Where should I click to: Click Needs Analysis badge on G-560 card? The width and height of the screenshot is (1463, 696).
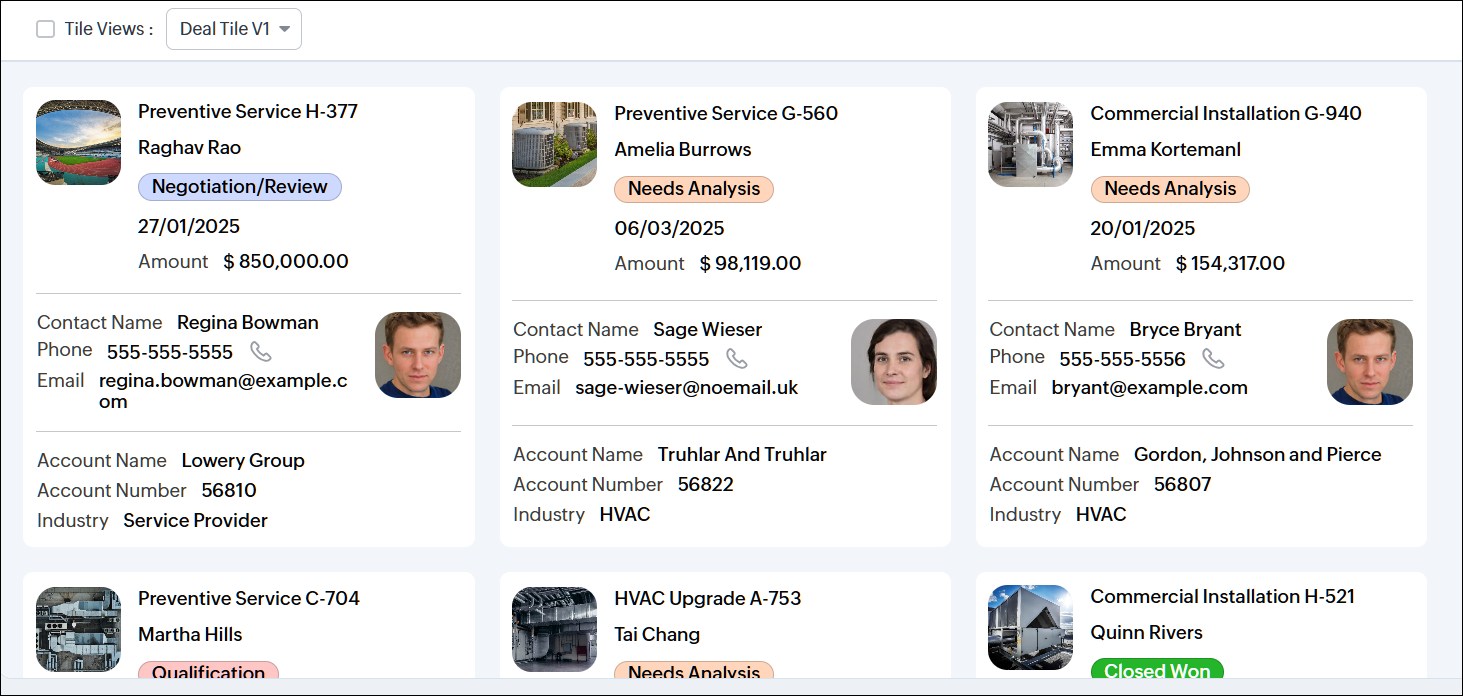[694, 189]
